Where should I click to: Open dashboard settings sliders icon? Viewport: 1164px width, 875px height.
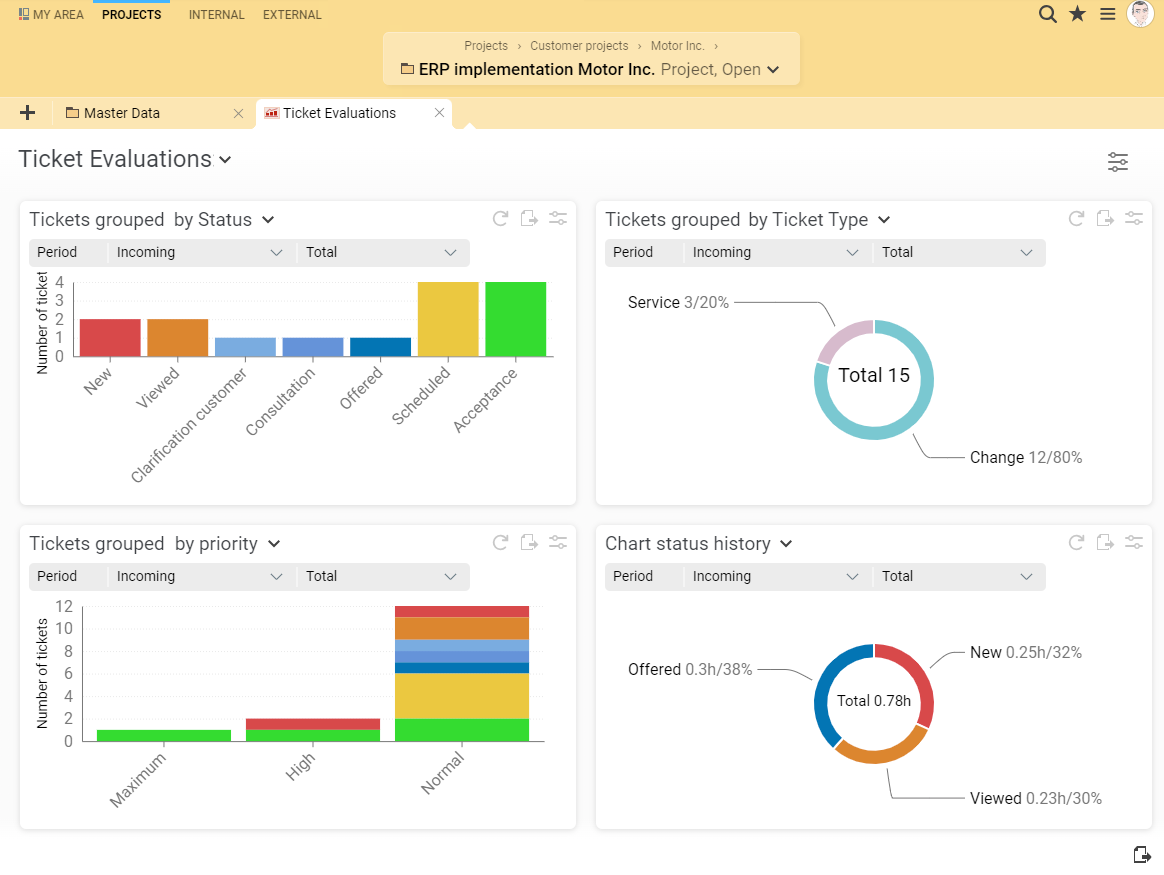tap(1118, 162)
